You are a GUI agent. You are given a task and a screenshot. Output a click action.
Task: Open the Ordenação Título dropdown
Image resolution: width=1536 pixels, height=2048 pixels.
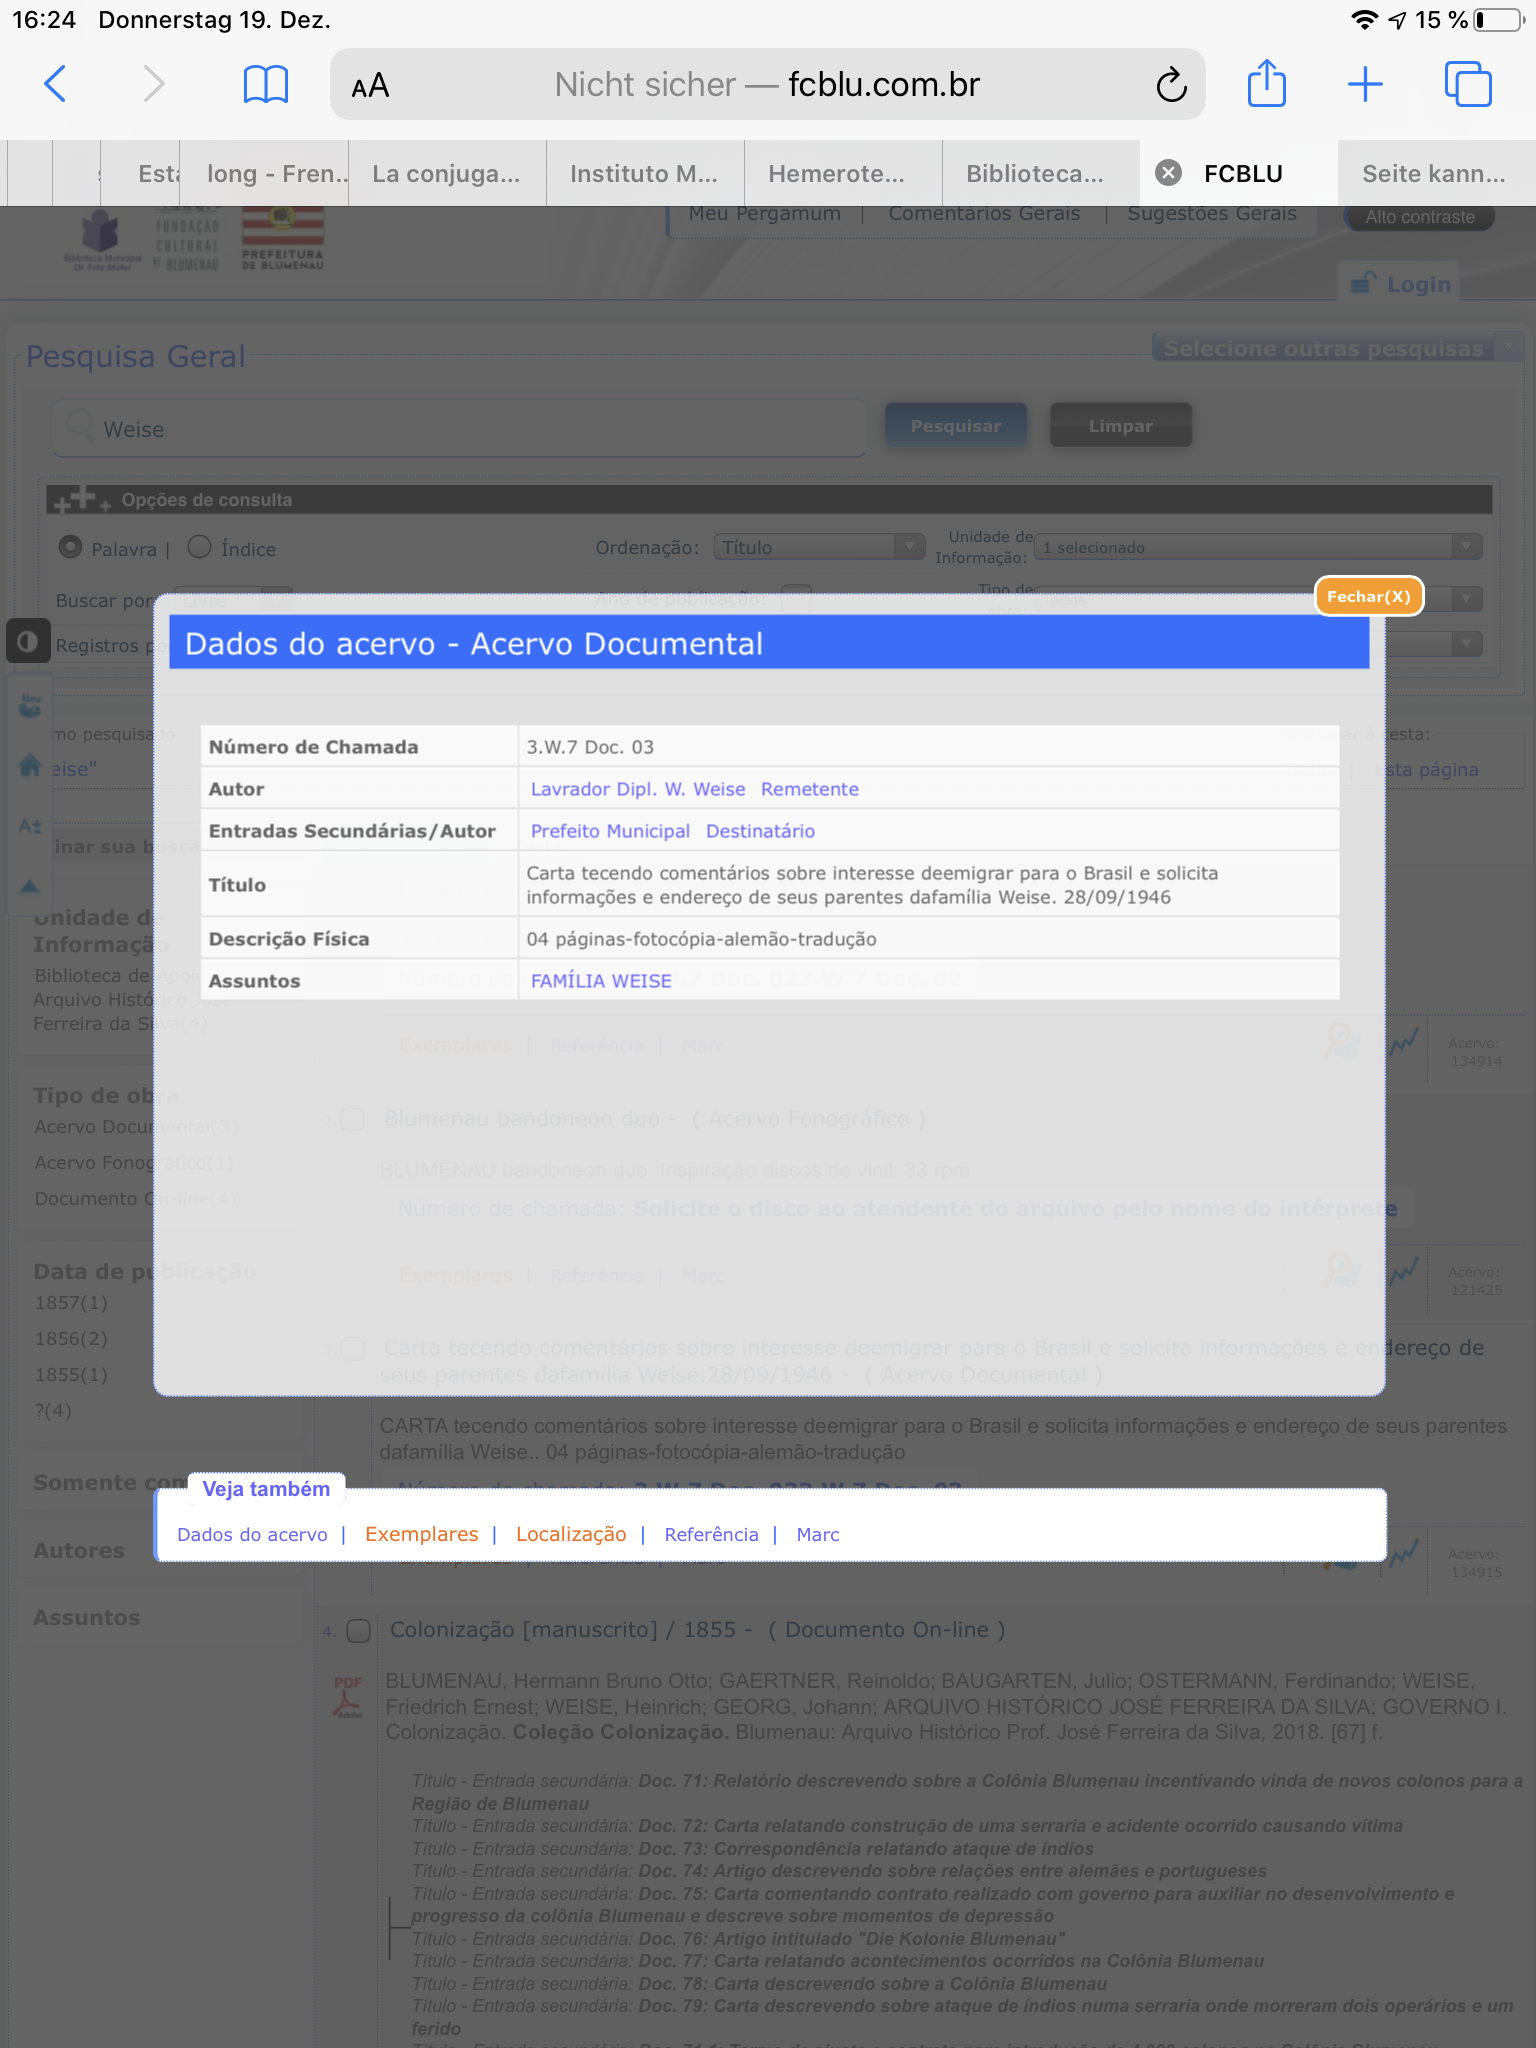click(818, 547)
